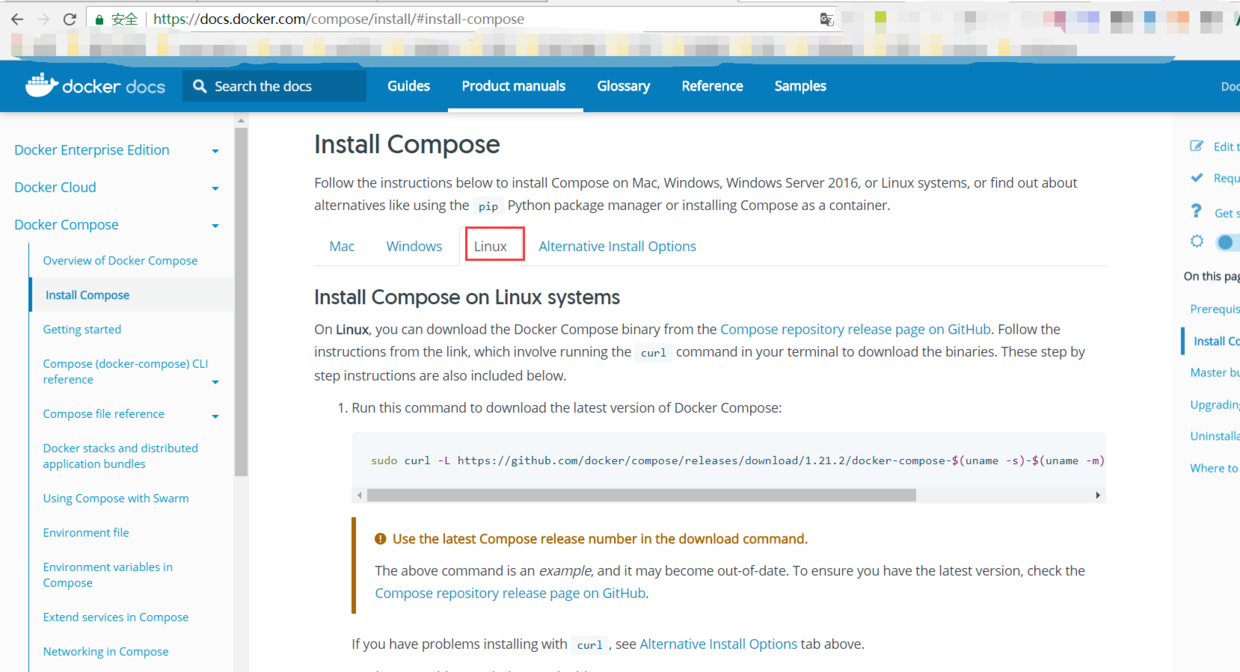Open Docker Compose sidebar section
1240x672 pixels.
pyautogui.click(x=66, y=225)
